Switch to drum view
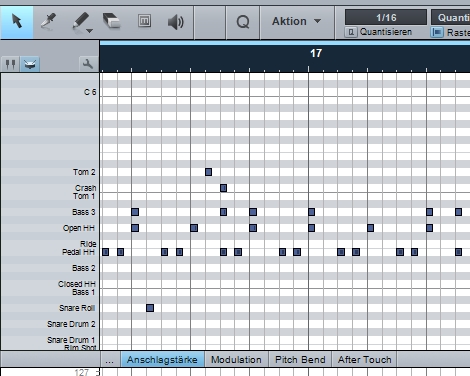The width and height of the screenshot is (470, 376). [x=30, y=64]
